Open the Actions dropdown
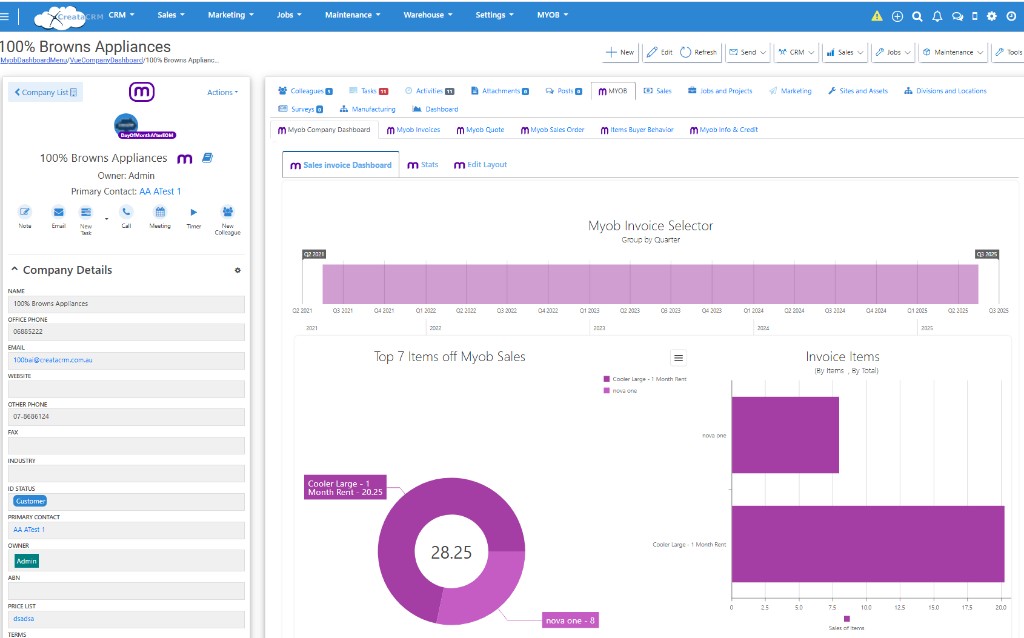1024x638 pixels. point(222,93)
